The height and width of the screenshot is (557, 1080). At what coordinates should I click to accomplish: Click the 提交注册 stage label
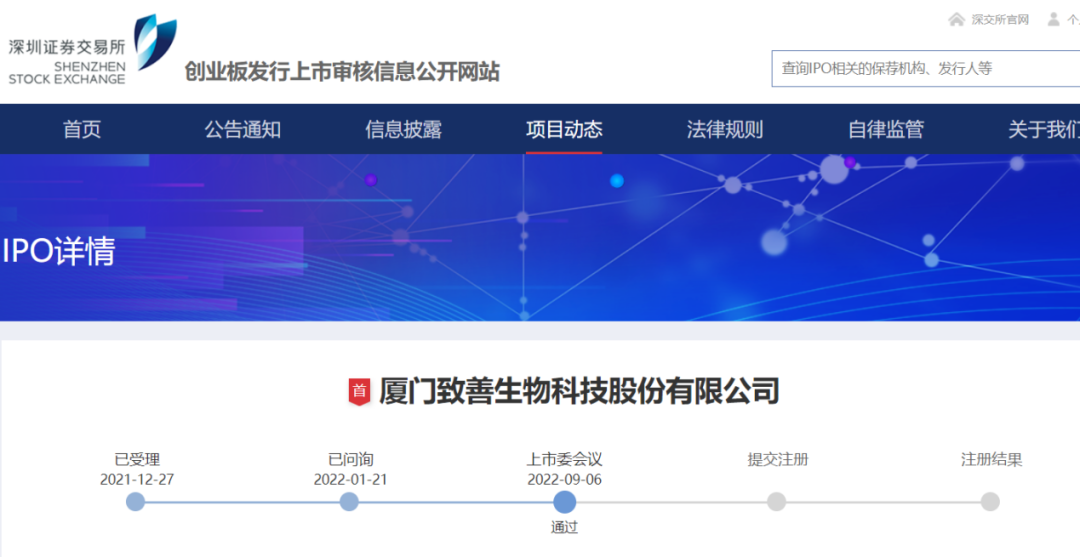(x=778, y=459)
